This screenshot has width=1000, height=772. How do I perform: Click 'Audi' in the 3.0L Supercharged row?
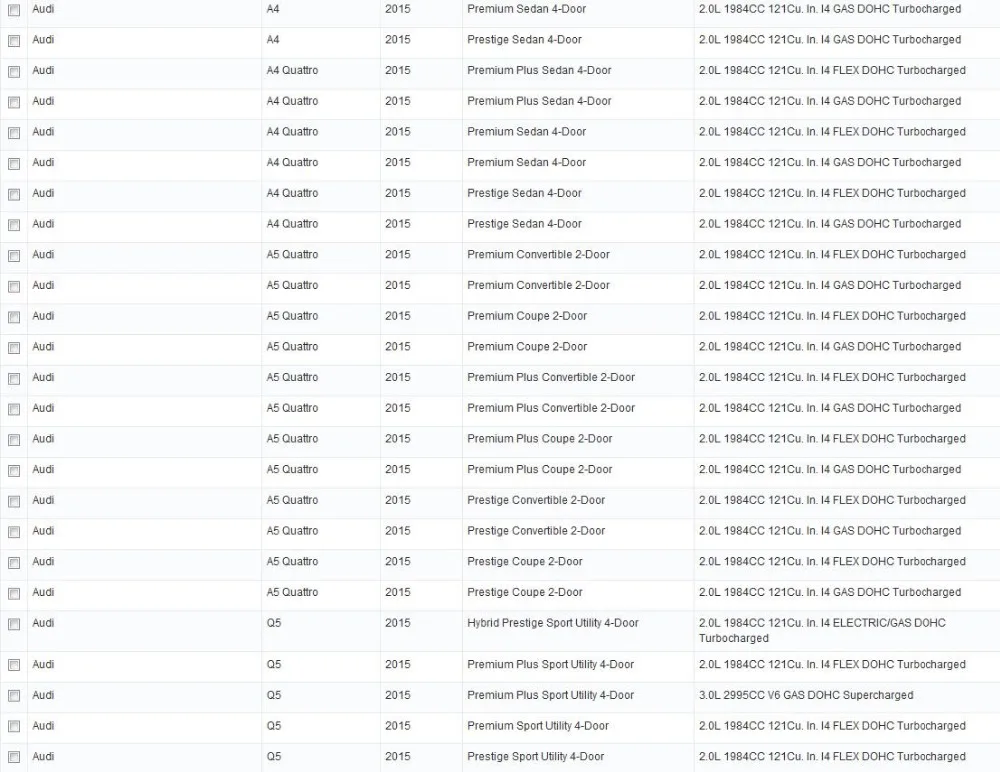click(x=43, y=695)
